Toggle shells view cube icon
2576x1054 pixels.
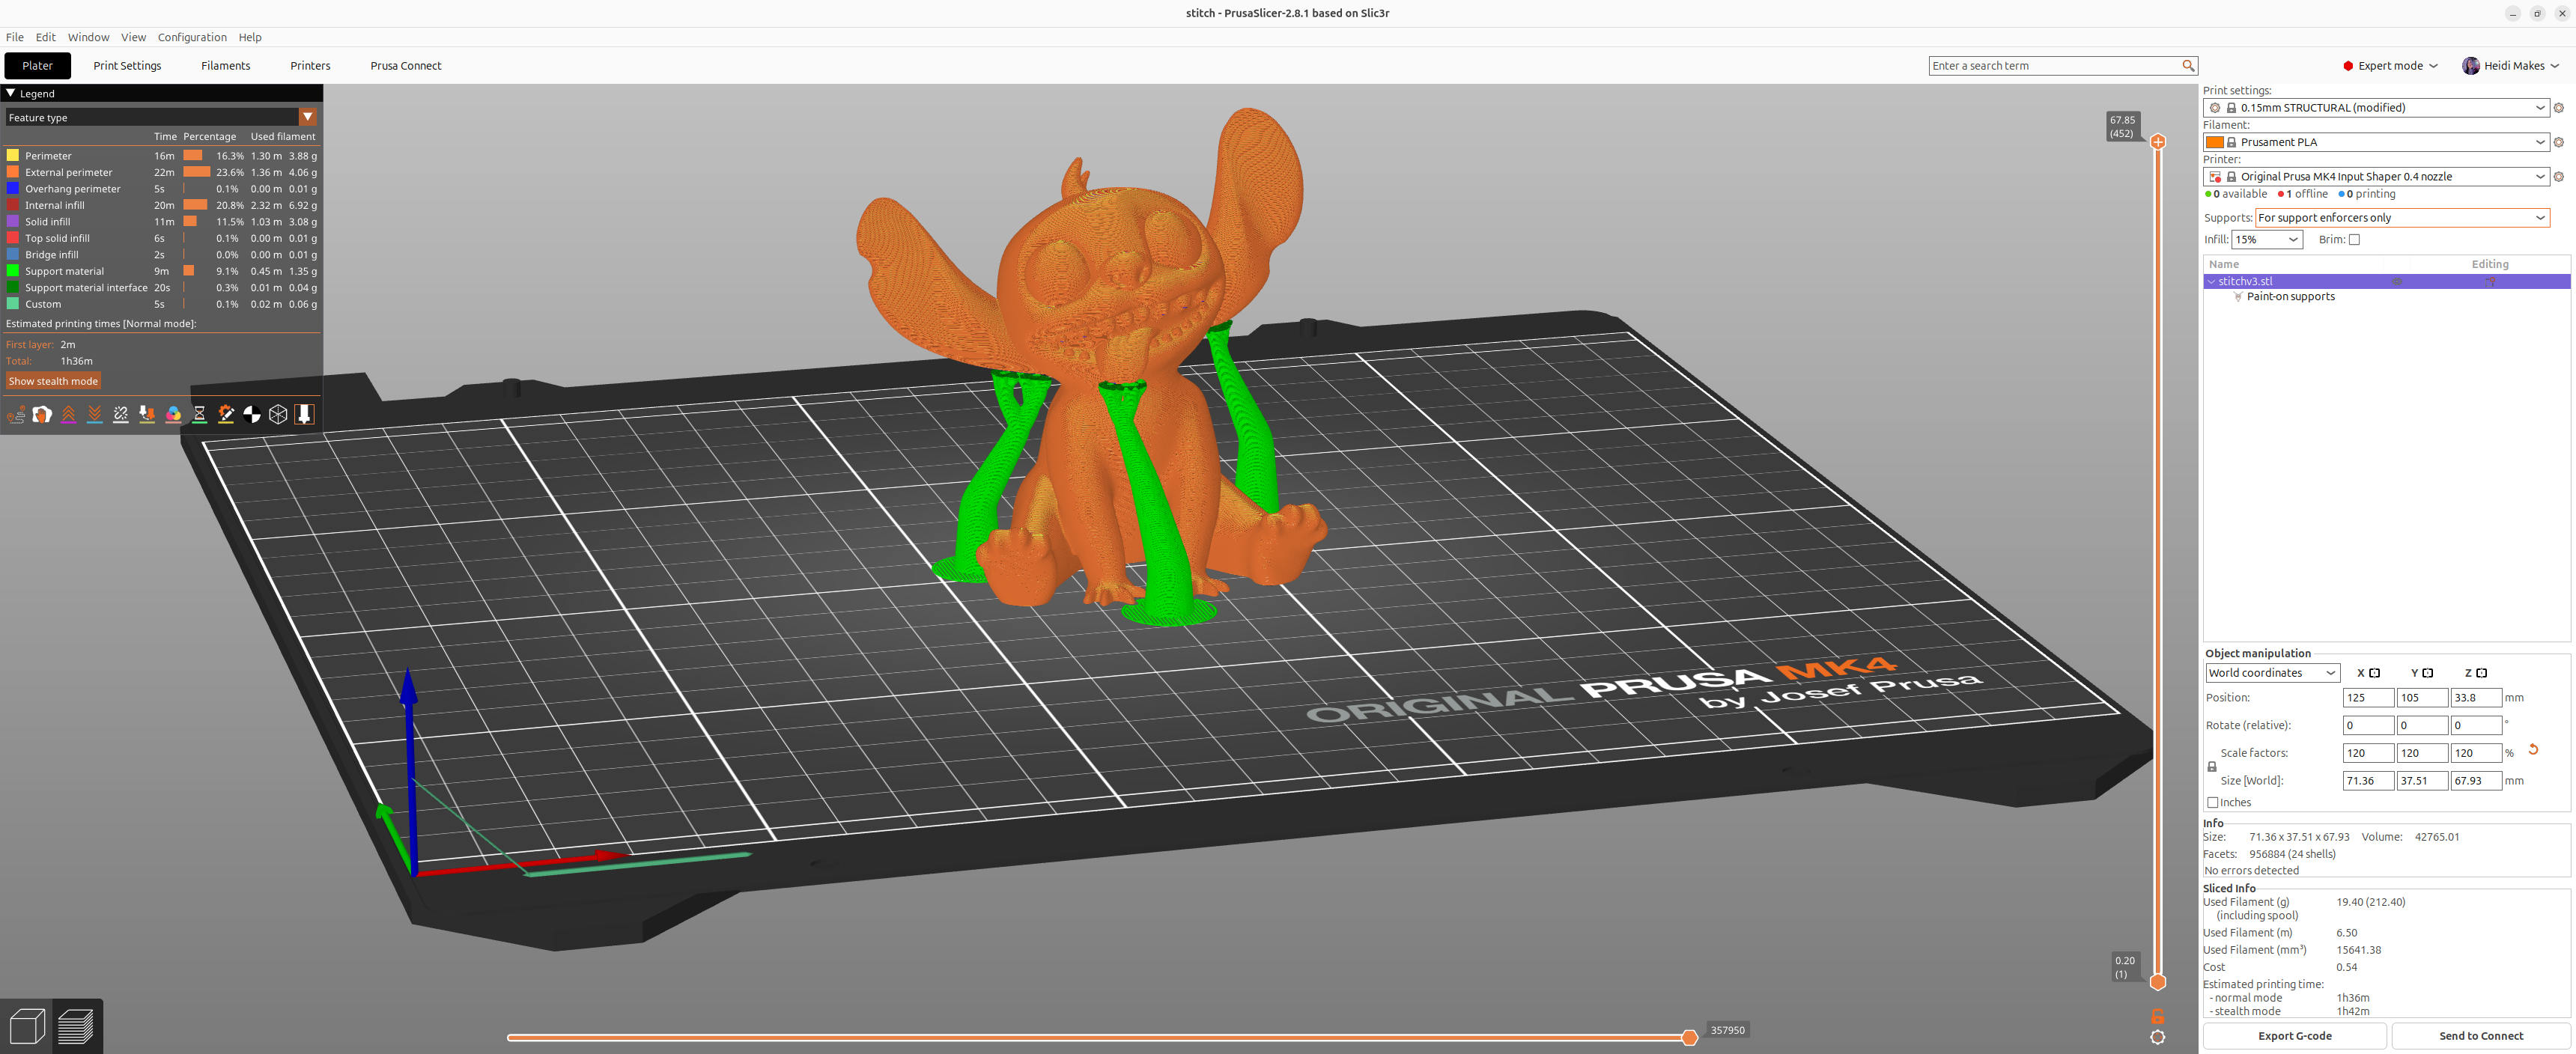point(278,414)
